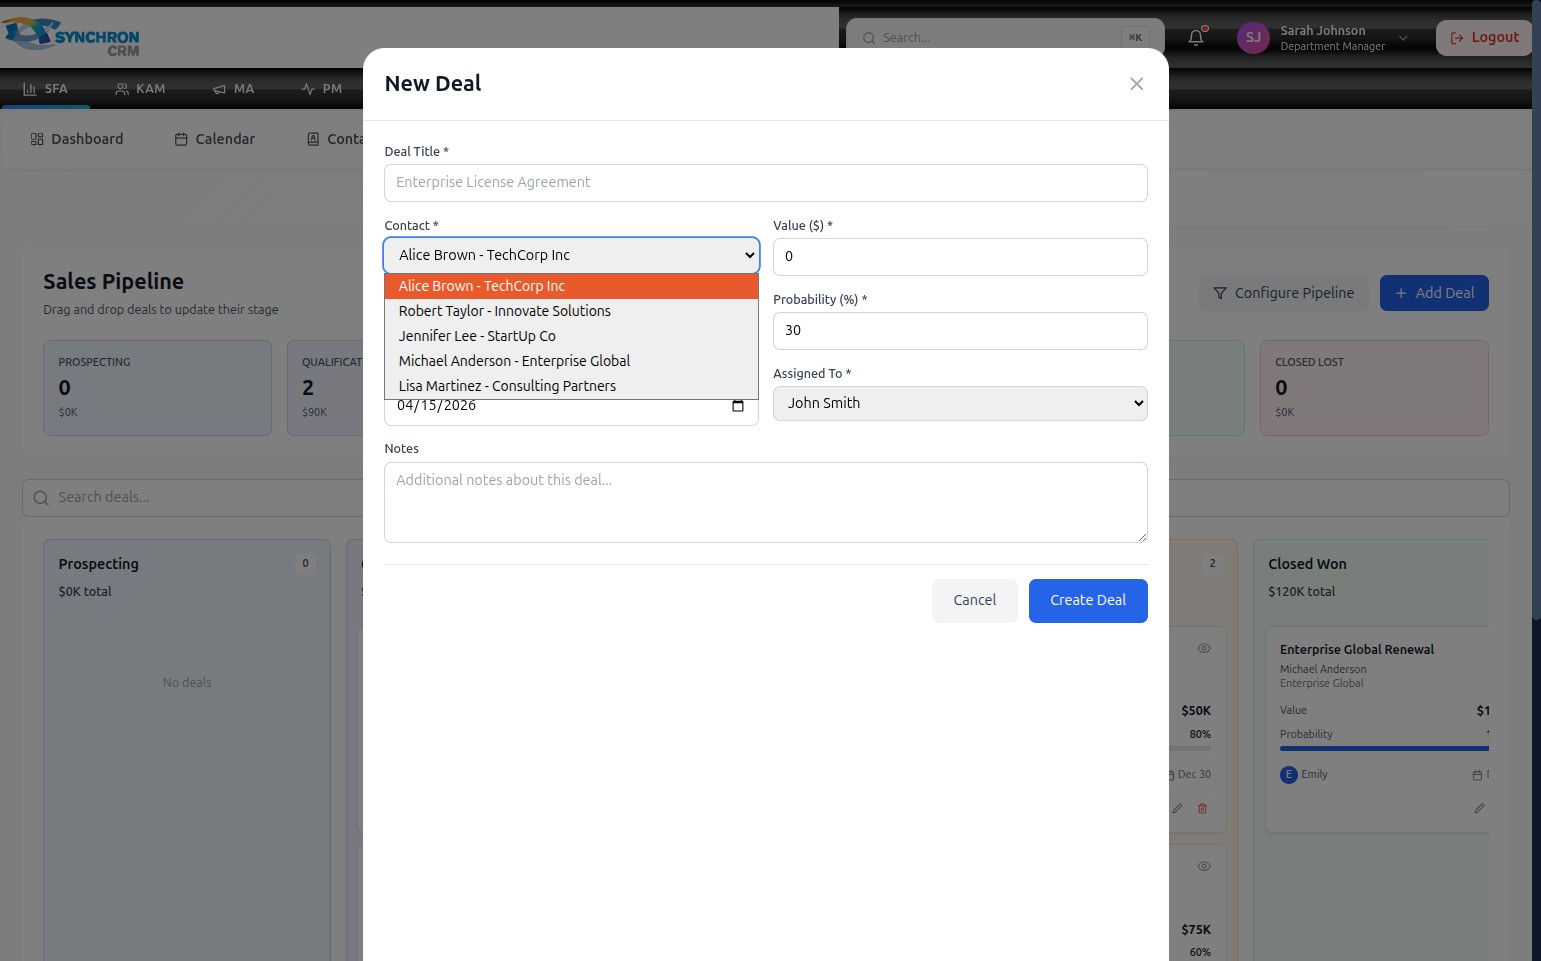1541x961 pixels.
Task: Open the PM module tab
Action: (322, 89)
